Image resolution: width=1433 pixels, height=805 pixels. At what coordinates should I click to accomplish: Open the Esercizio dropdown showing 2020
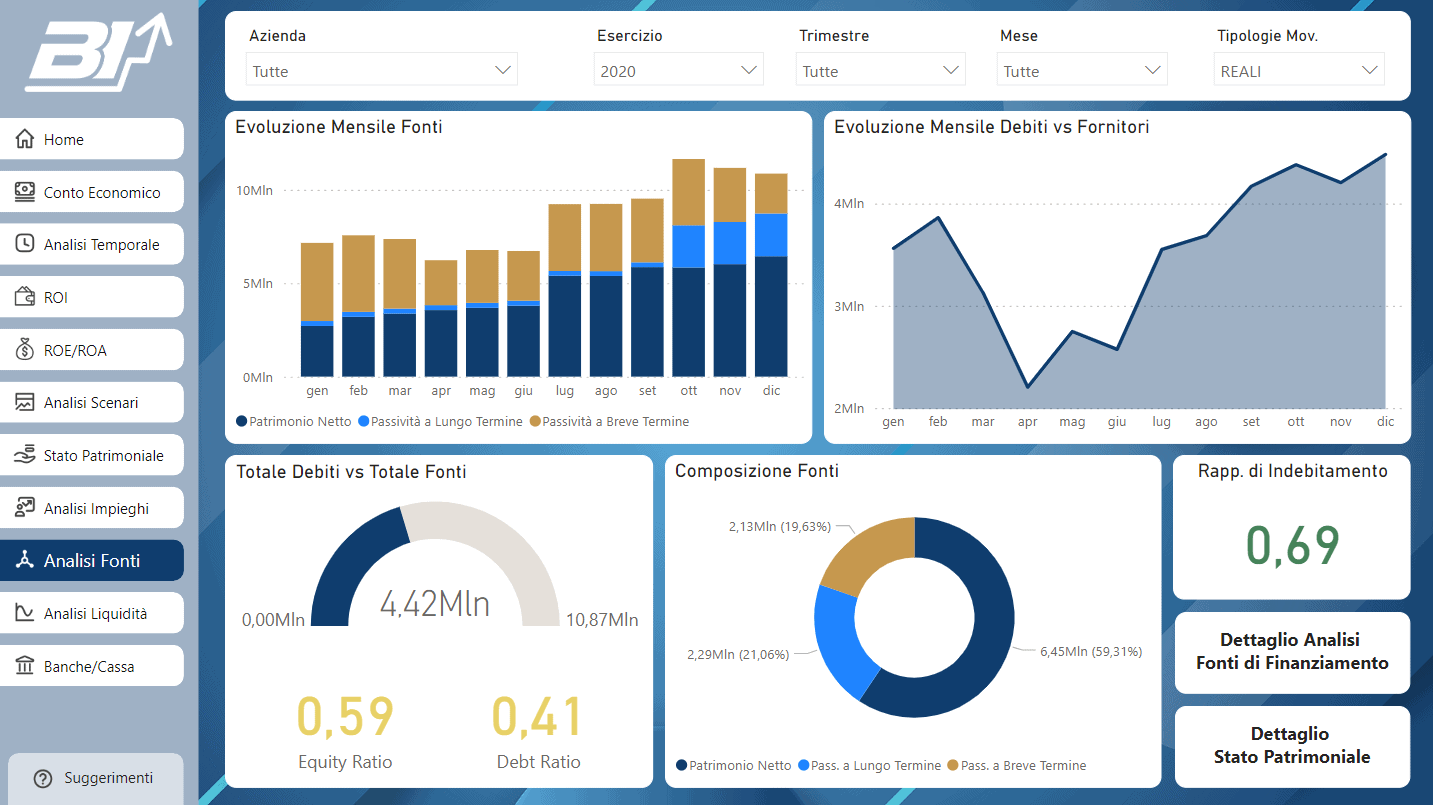(x=679, y=70)
